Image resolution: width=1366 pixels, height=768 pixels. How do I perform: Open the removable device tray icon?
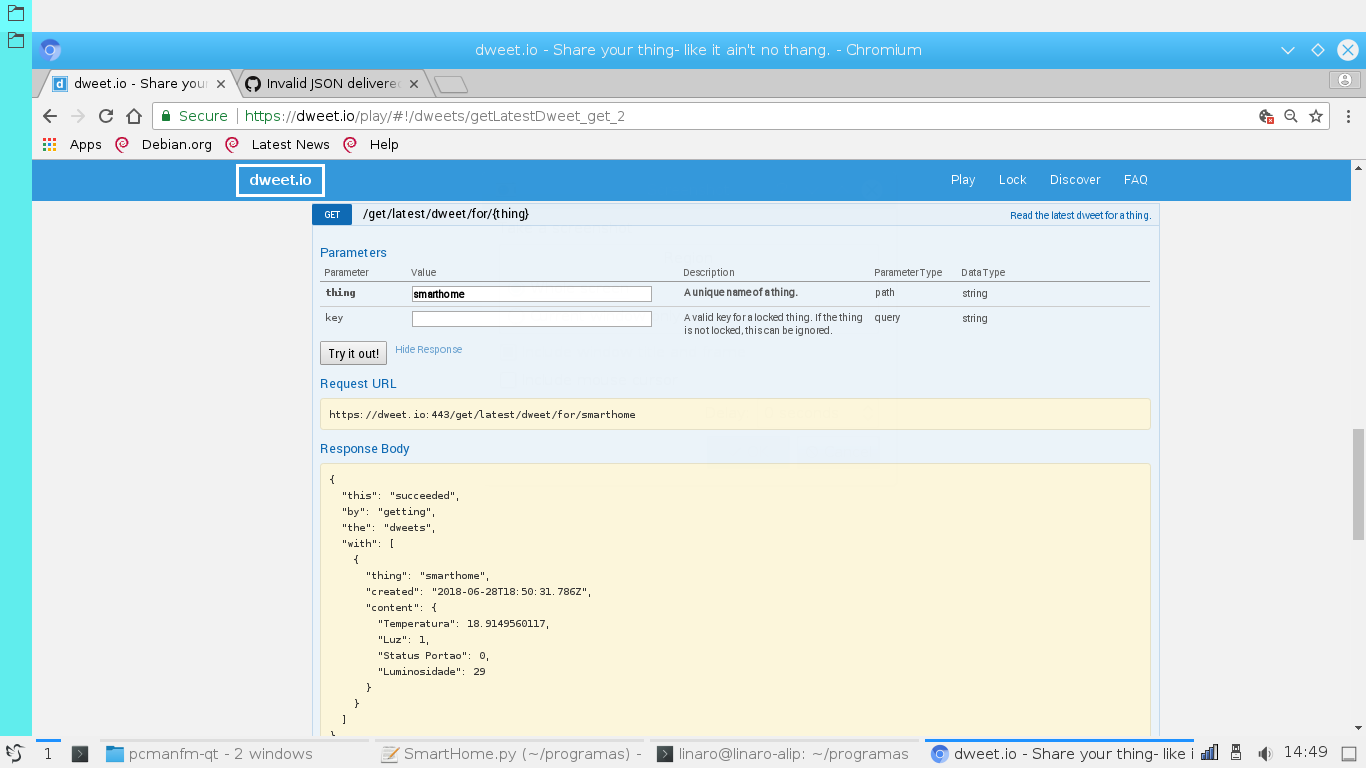(1236, 753)
